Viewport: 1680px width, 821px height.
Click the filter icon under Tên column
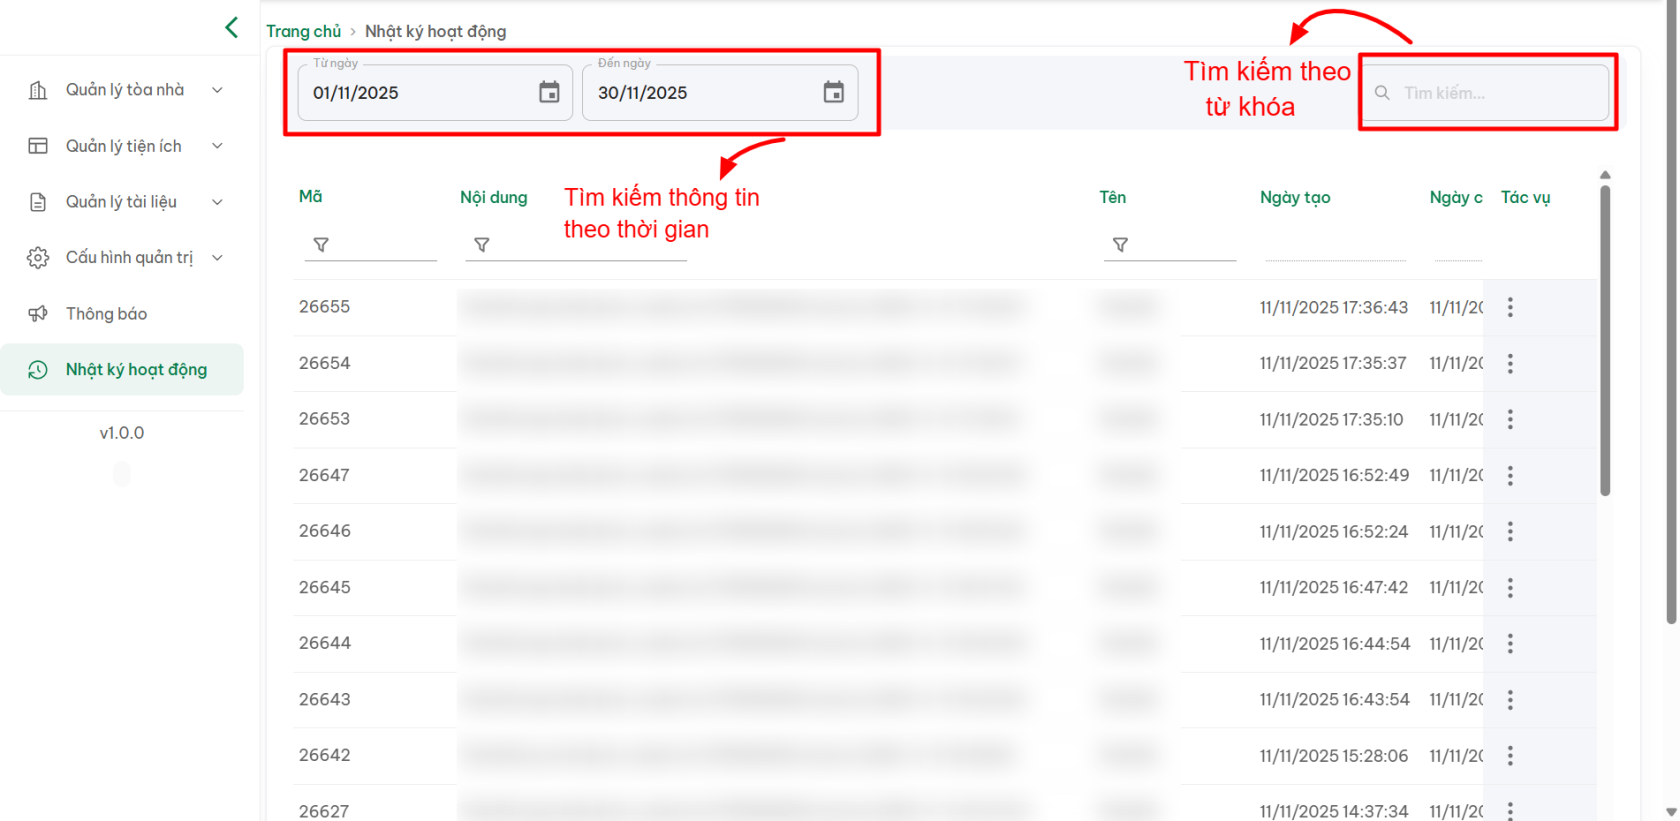click(x=1120, y=245)
